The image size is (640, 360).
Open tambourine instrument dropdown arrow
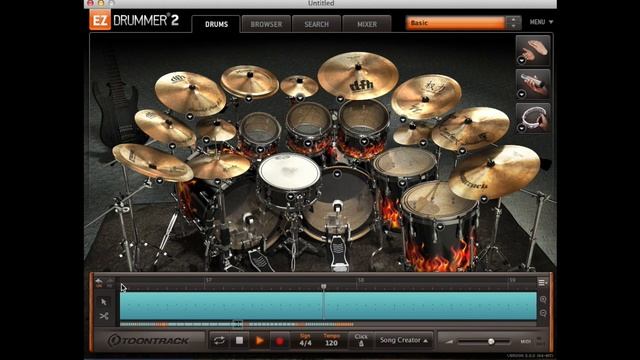coord(522,128)
